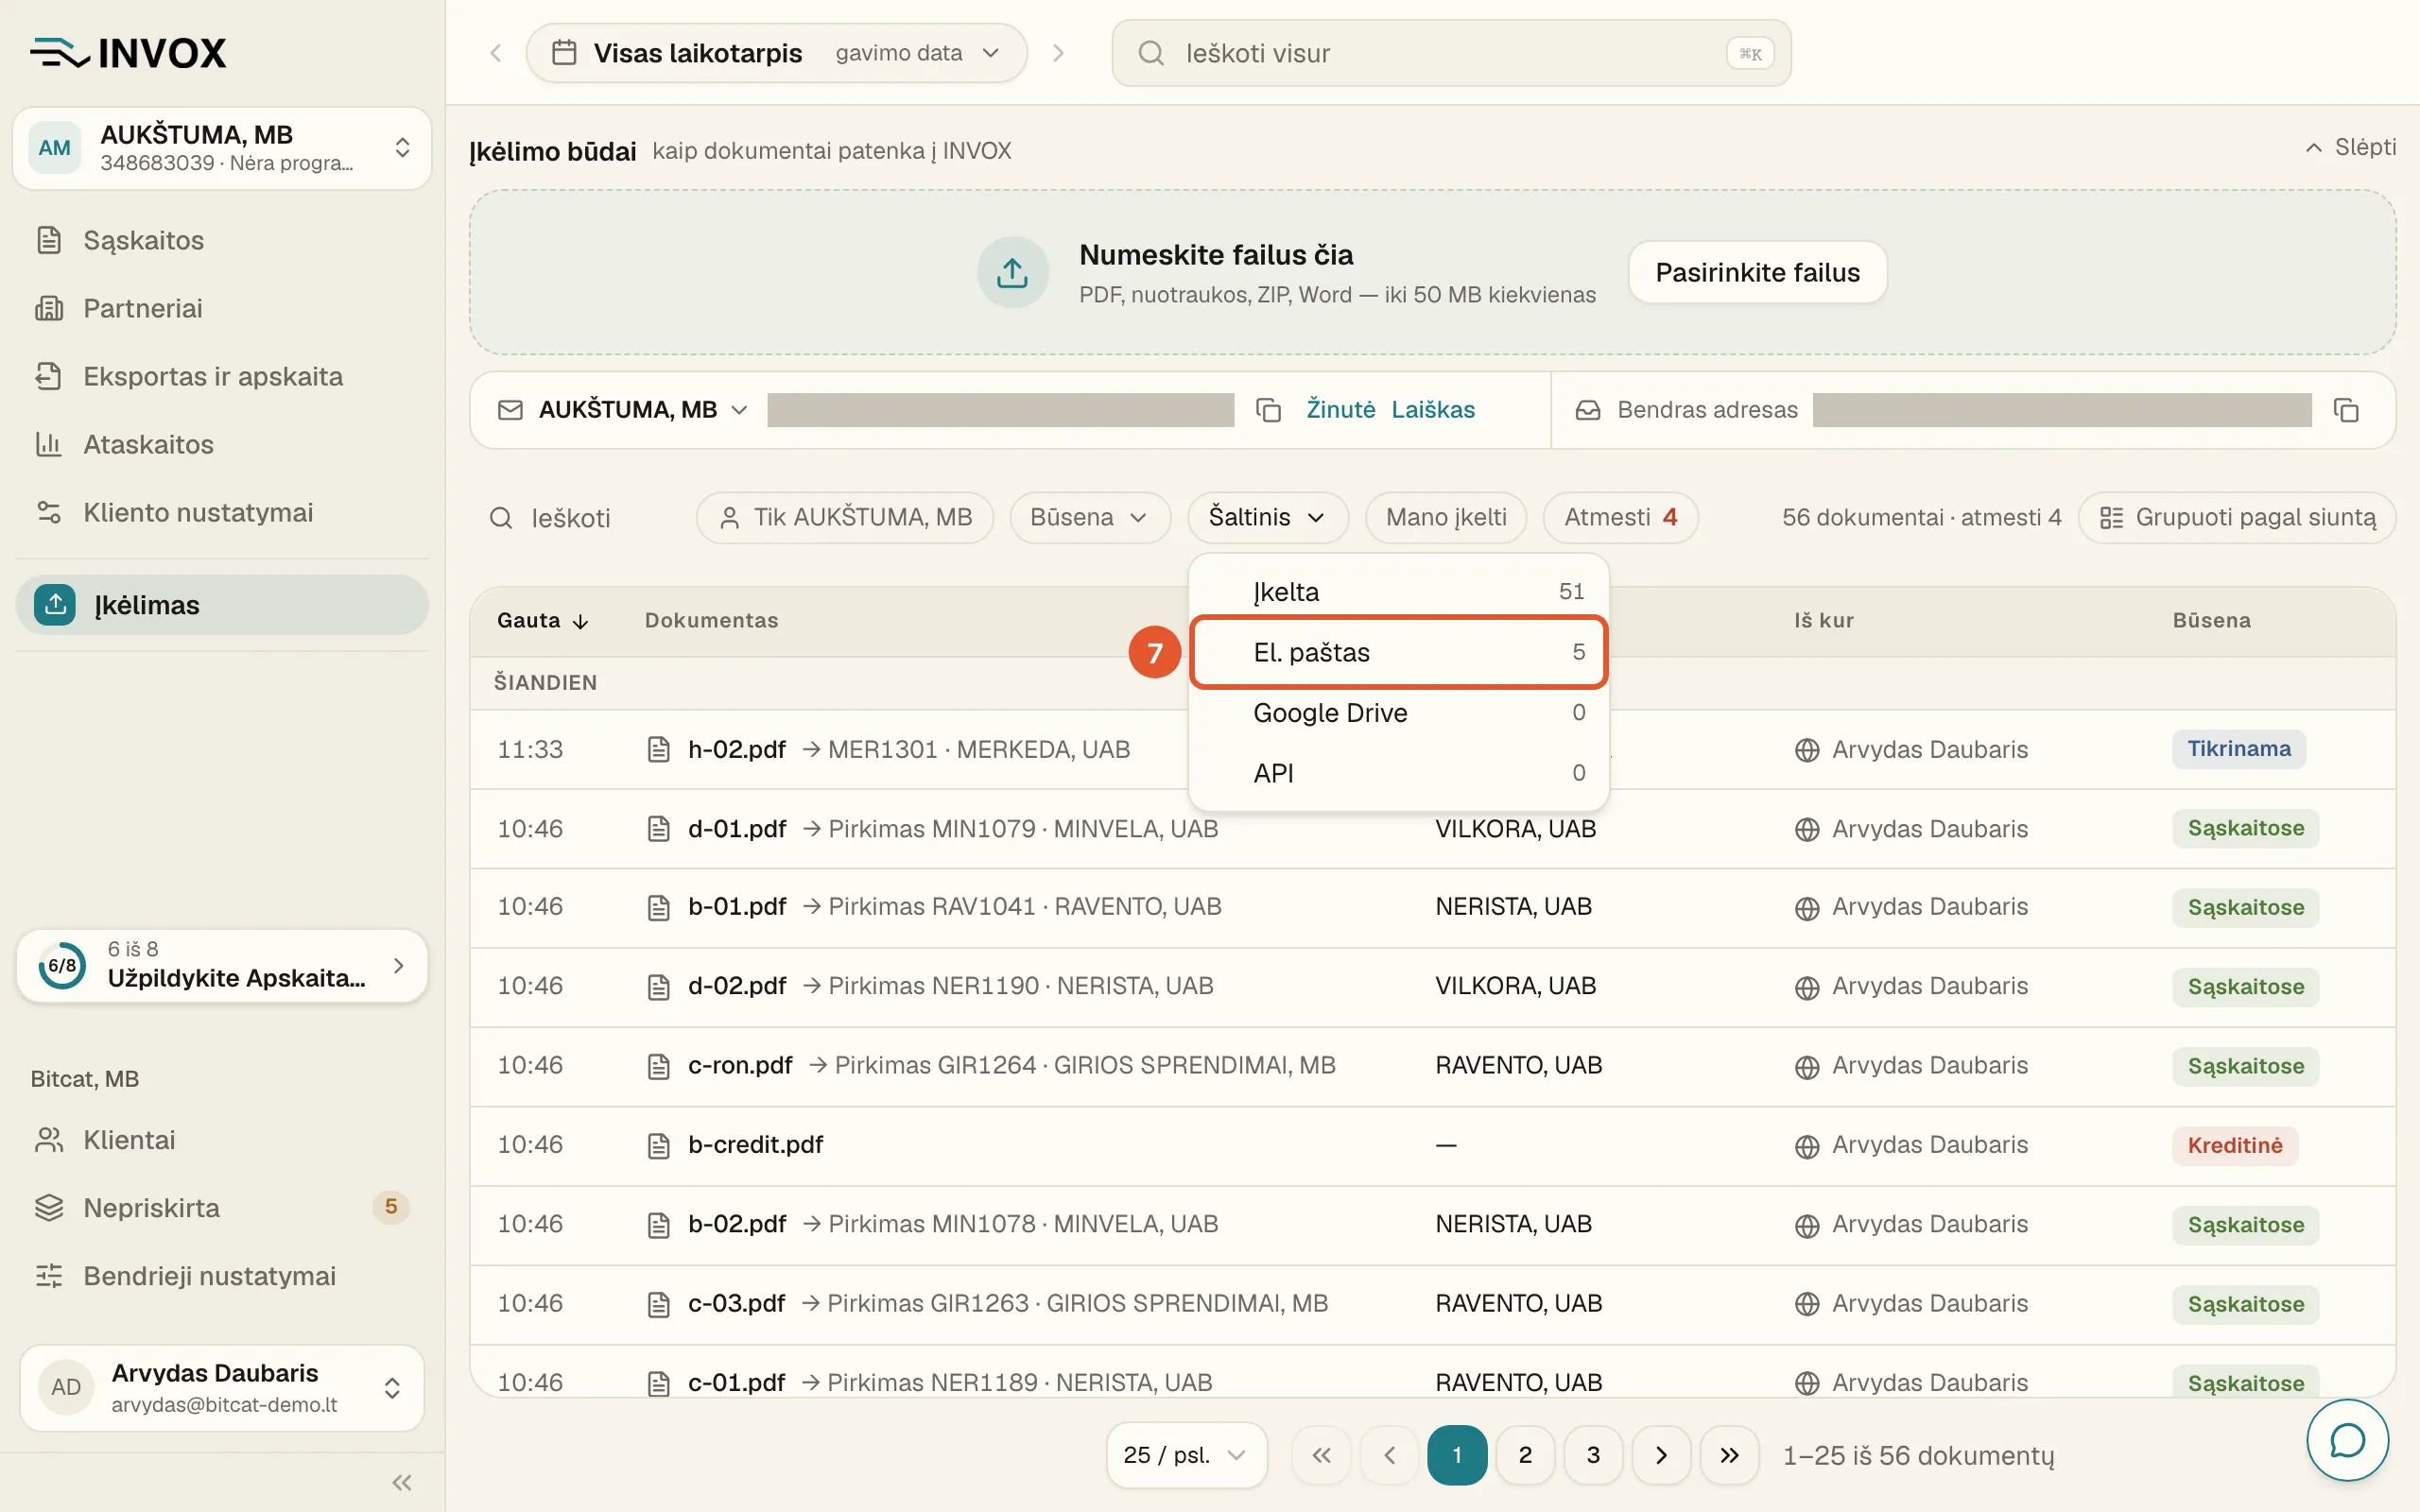
Task: Toggle Mano įkelti filter
Action: 1446,517
